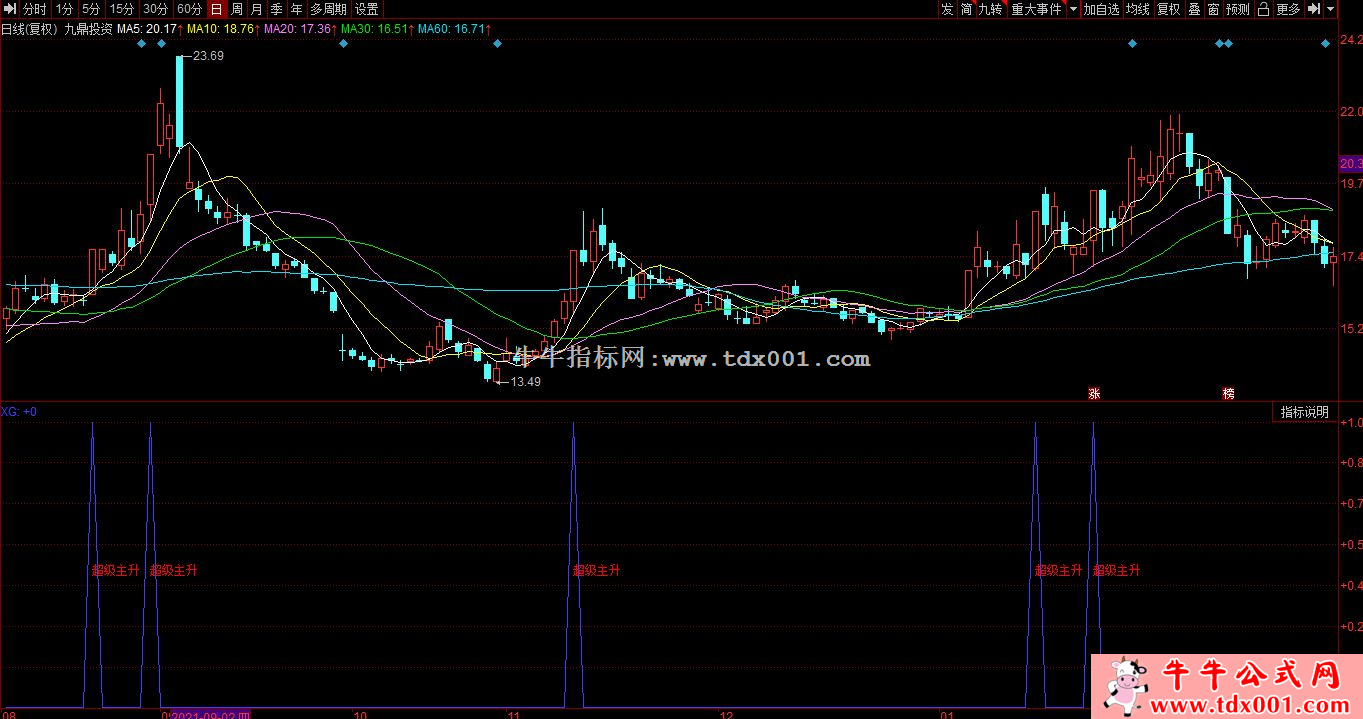Toggle 均线 moving average lines
The image size is (1363, 719).
[x=1138, y=9]
